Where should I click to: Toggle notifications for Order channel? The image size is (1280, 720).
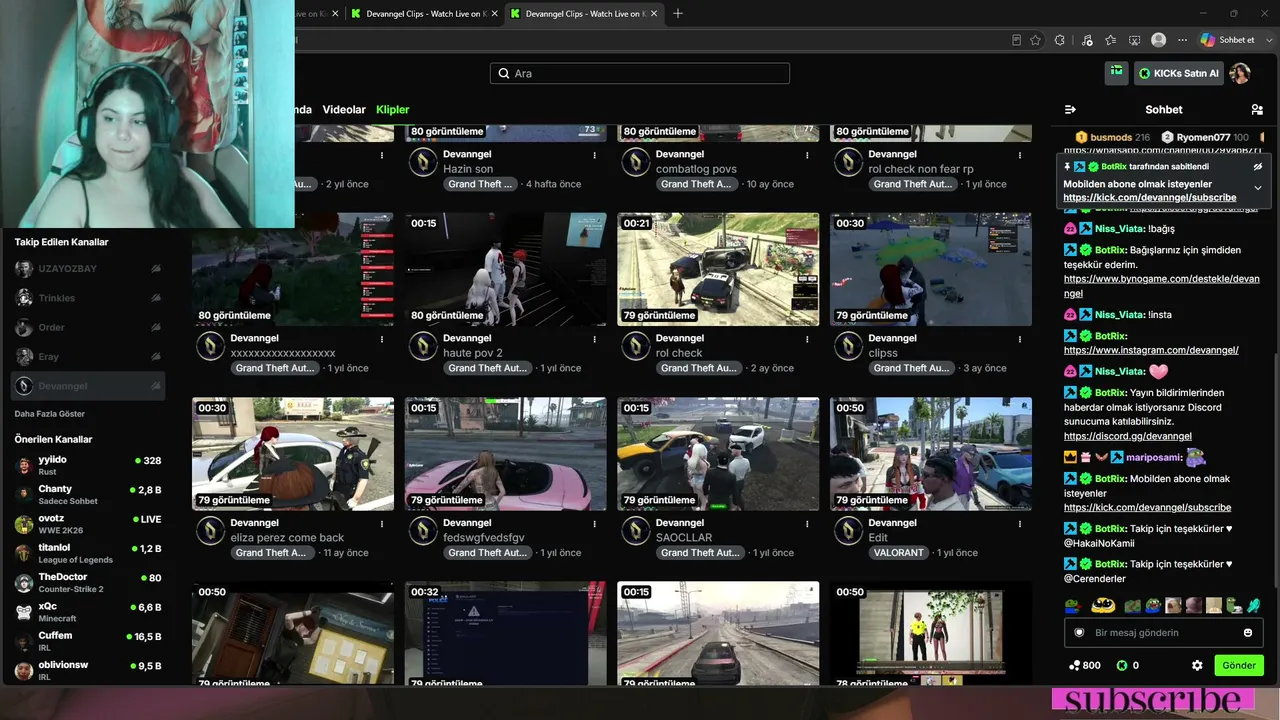155,327
